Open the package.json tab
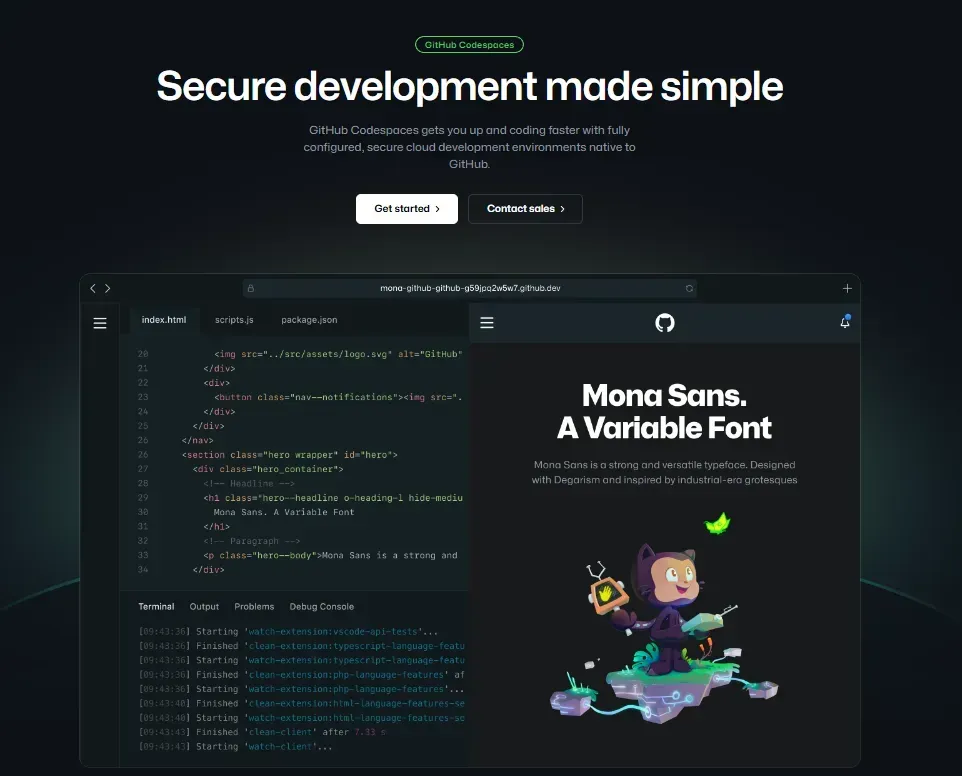 (x=309, y=319)
